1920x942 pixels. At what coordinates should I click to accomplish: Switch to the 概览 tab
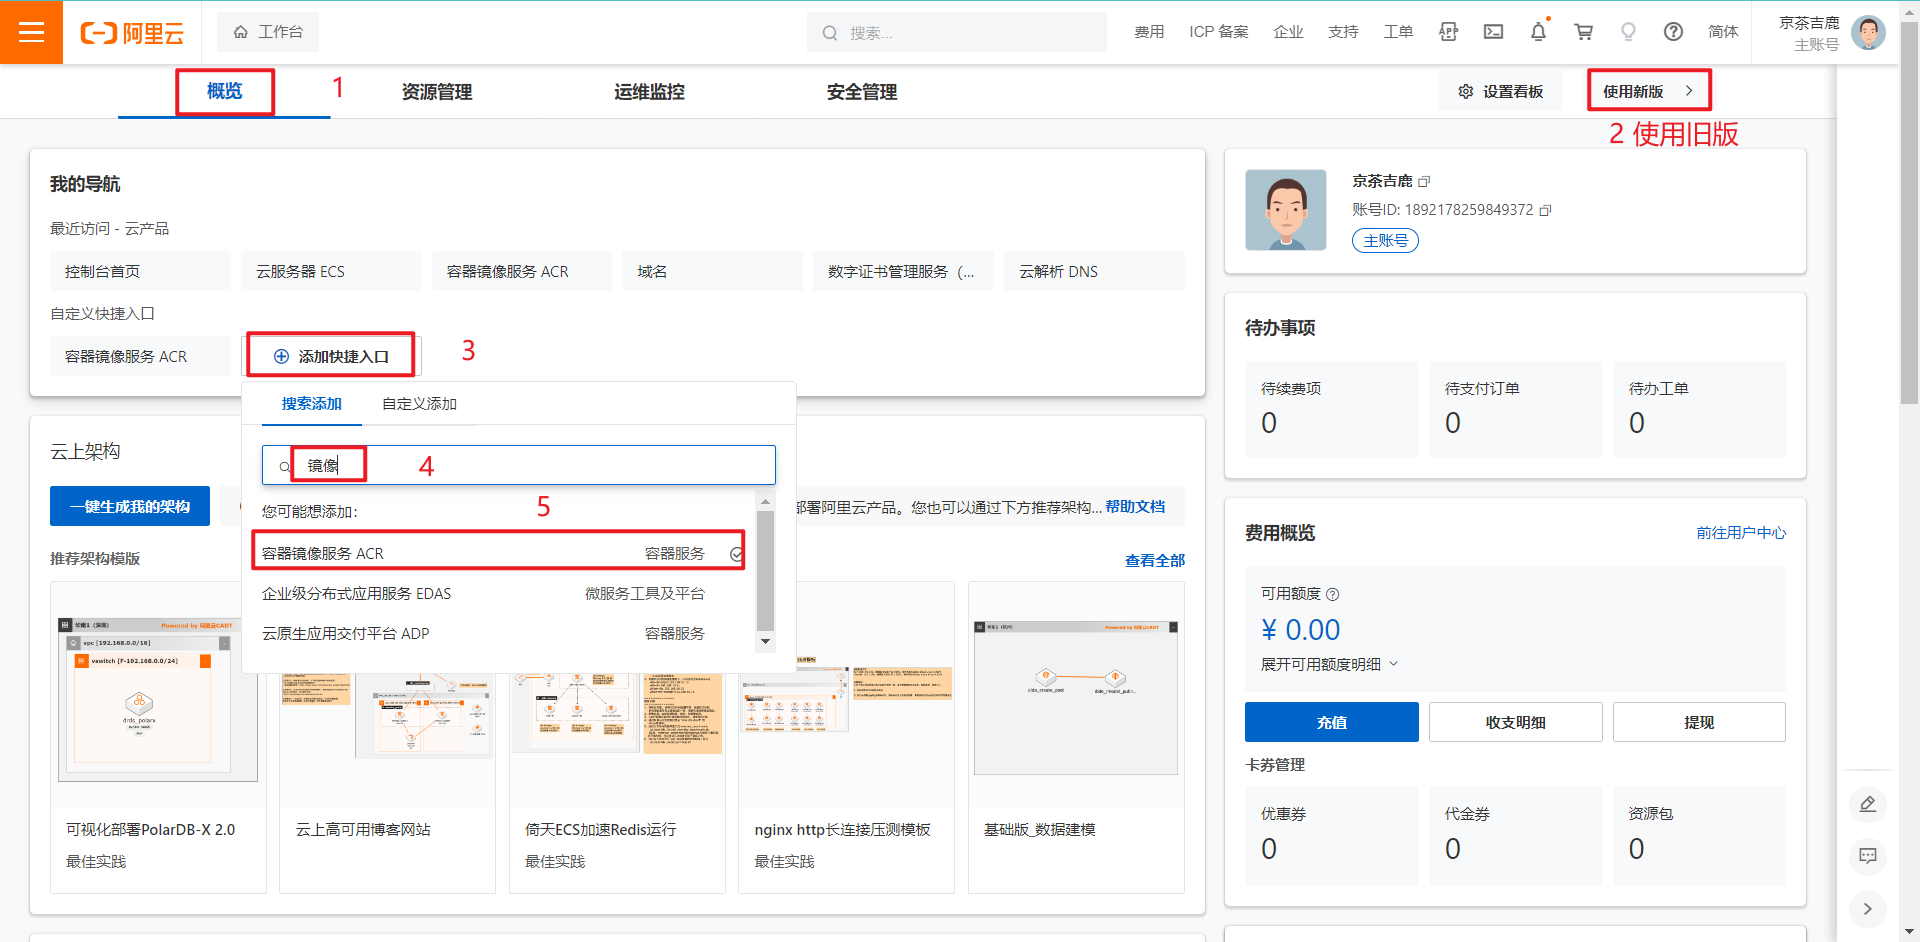[x=224, y=91]
